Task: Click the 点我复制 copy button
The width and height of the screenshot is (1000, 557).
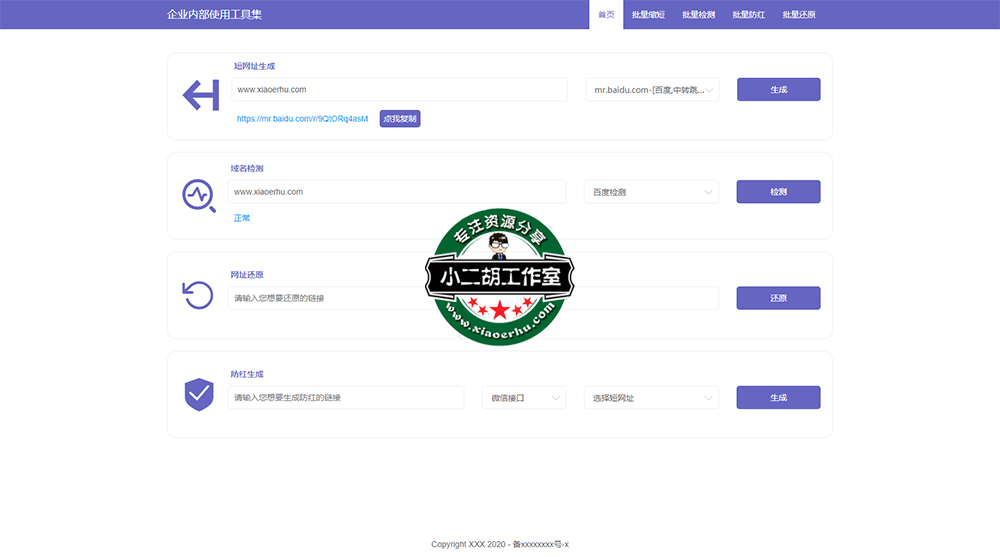Action: tap(400, 119)
